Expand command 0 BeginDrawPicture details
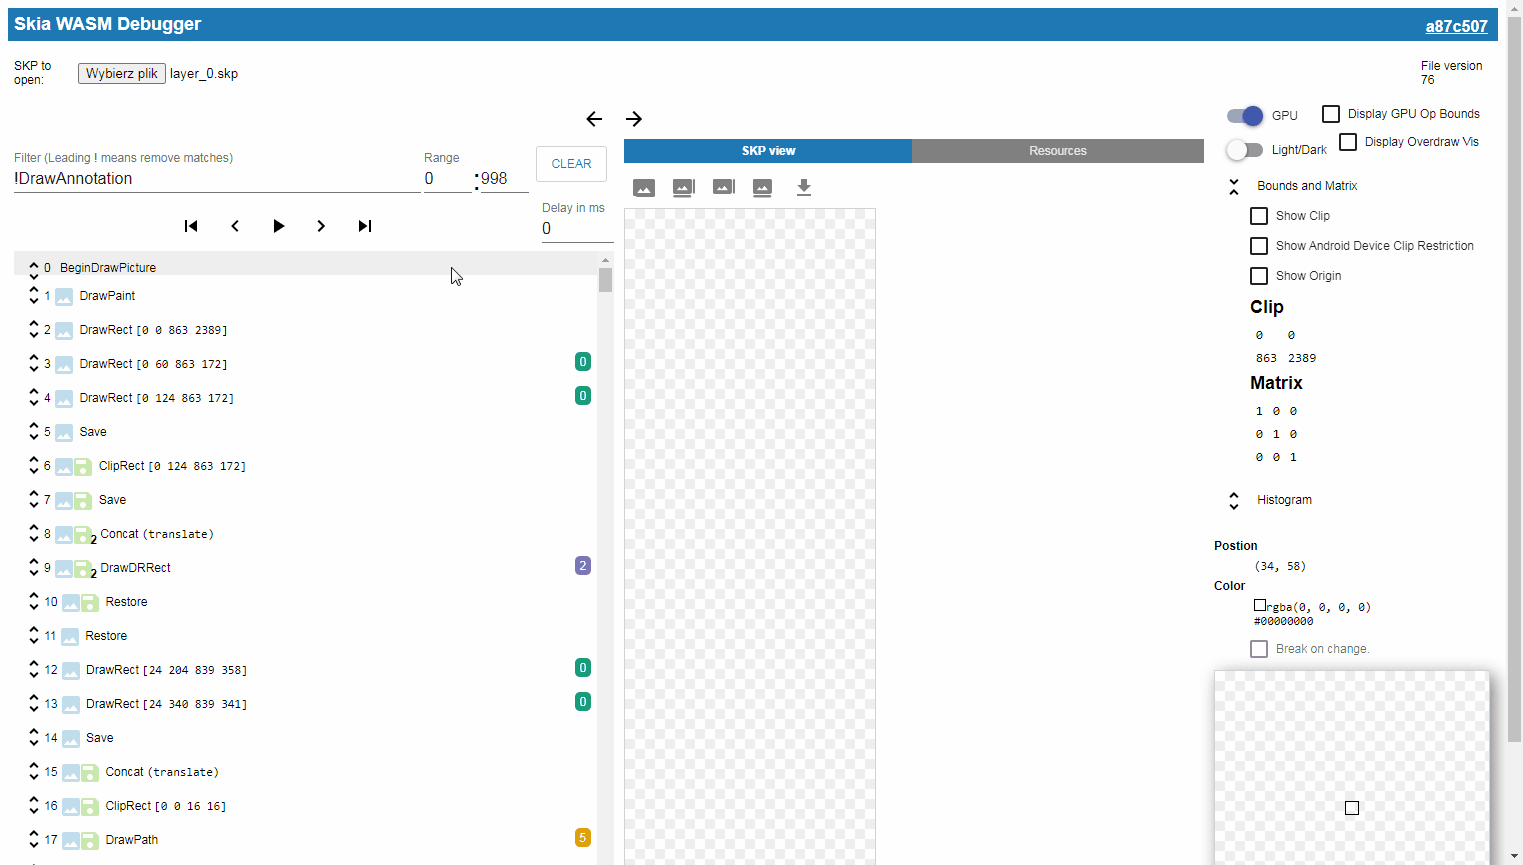Screen dimensions: 1523x865 34,269
